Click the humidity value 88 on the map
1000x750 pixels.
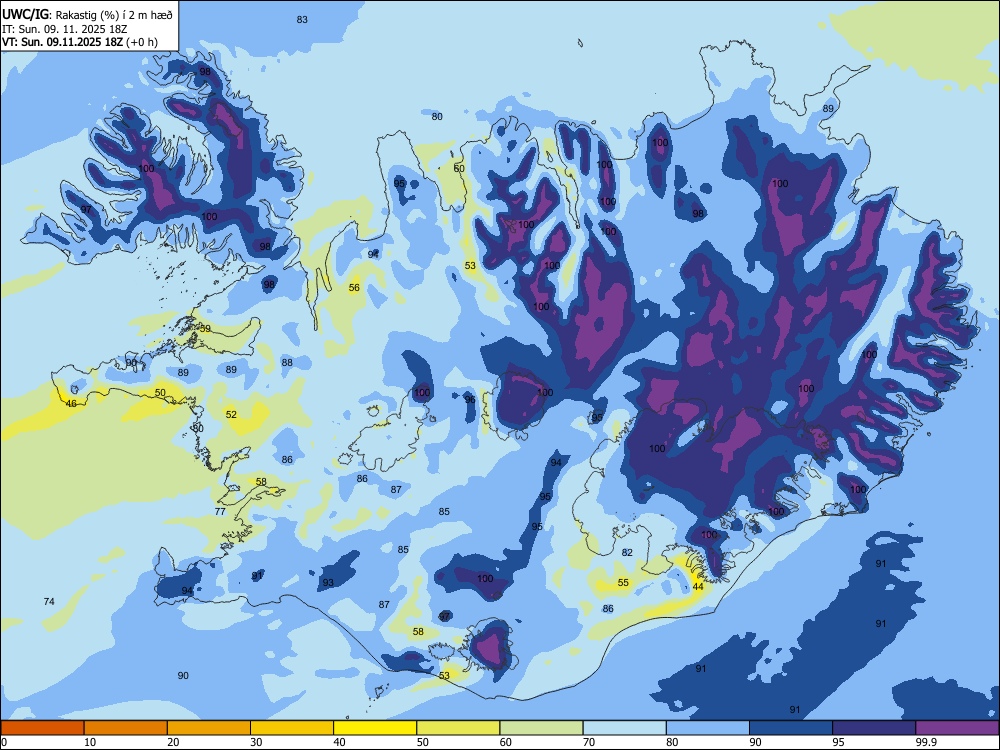point(287,362)
